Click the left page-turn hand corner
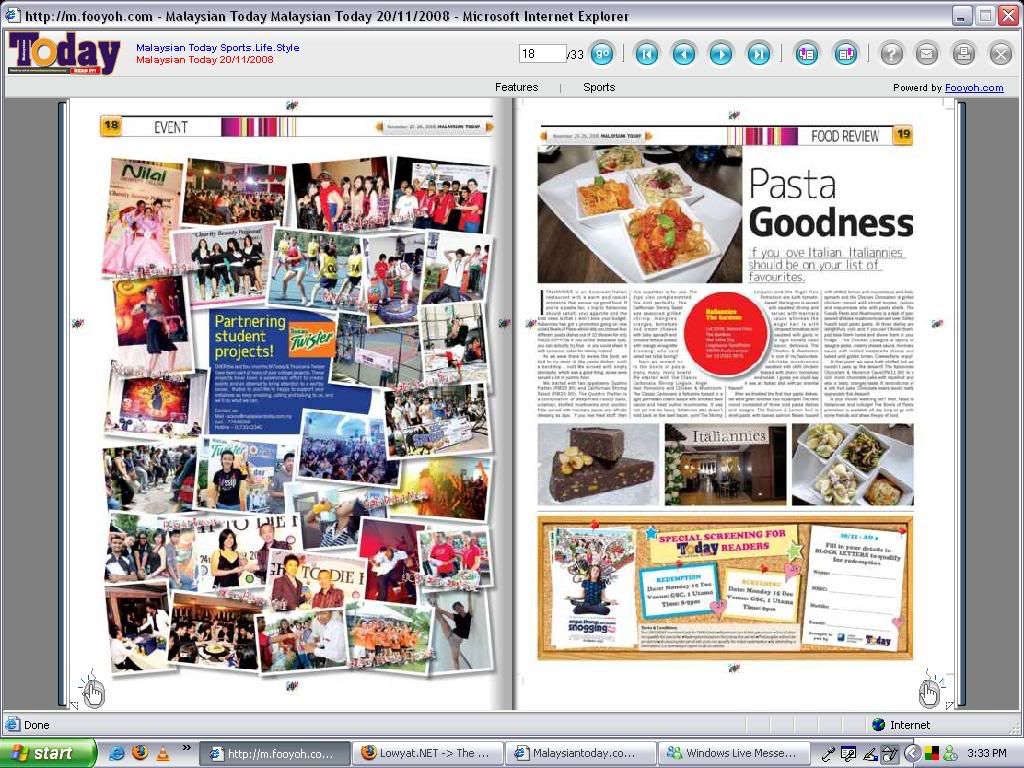Screen dimensions: 1024x768 coord(93,691)
